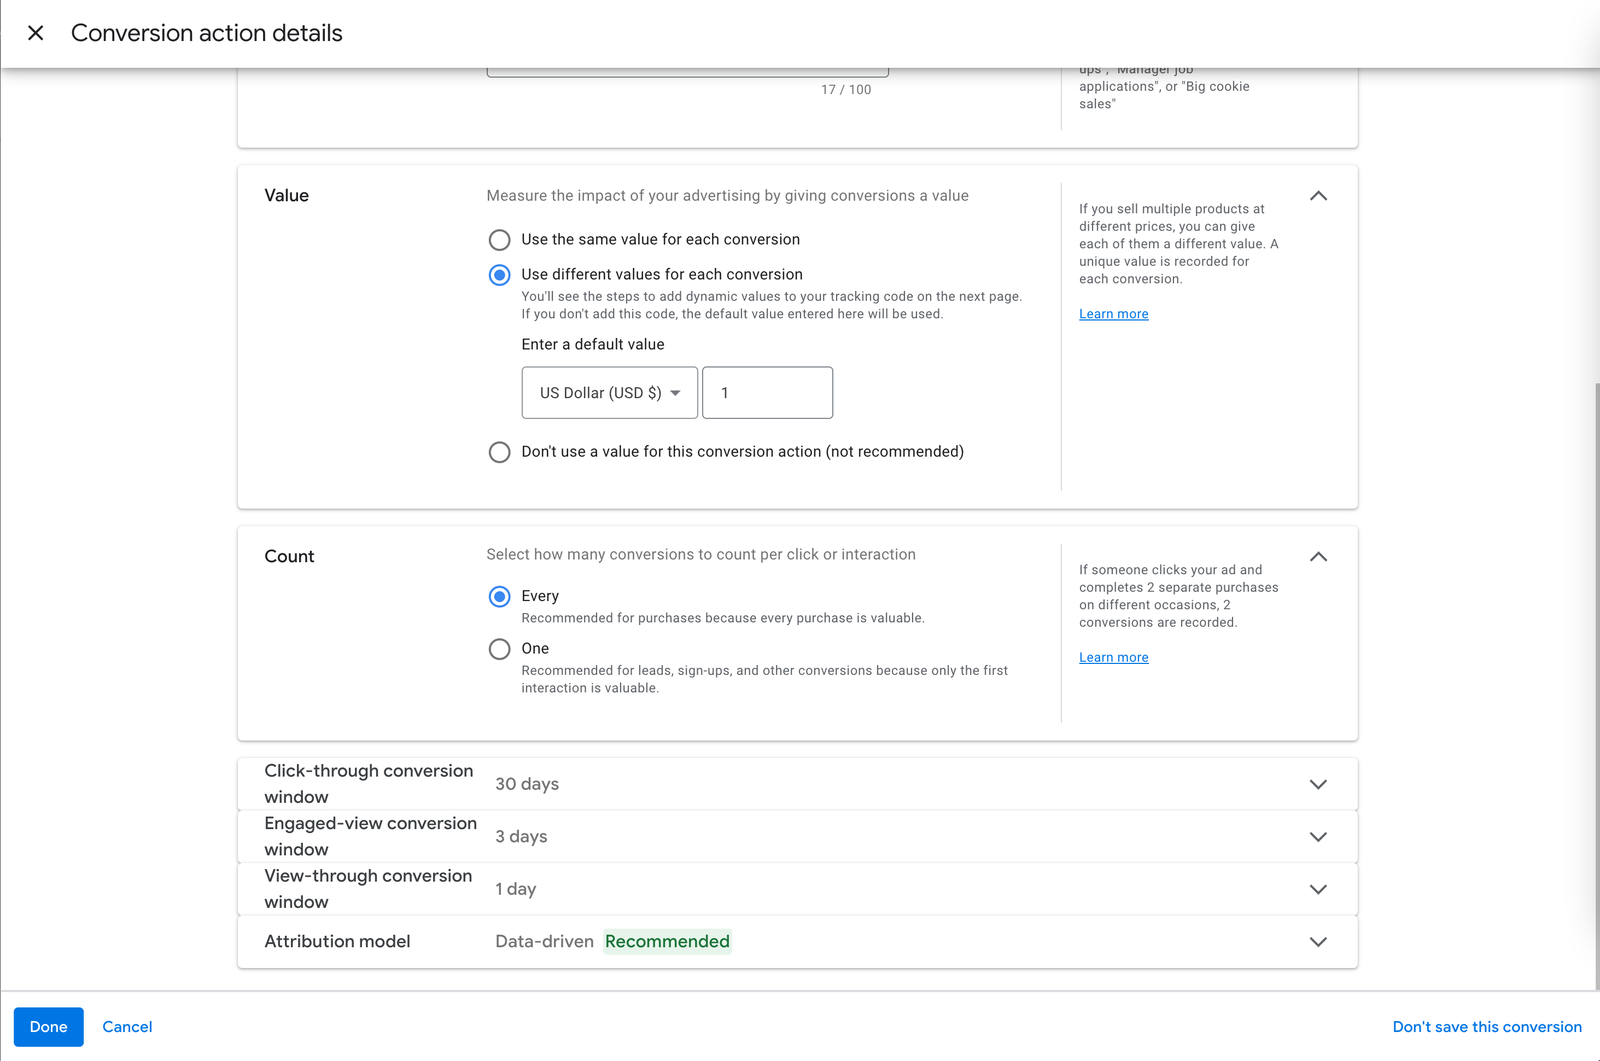Image resolution: width=1600 pixels, height=1061 pixels.
Task: Select the 'One' count option
Action: tap(499, 649)
